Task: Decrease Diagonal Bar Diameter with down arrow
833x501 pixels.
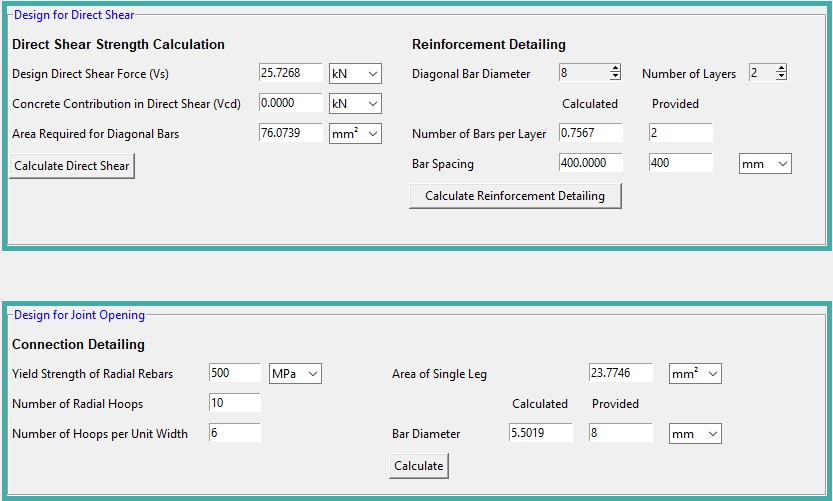Action: coord(615,76)
